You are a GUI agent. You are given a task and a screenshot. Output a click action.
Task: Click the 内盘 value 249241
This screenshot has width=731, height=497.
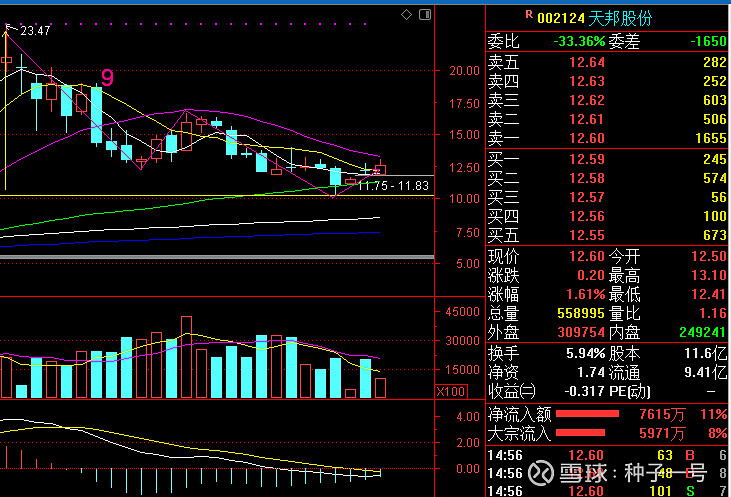coord(703,332)
